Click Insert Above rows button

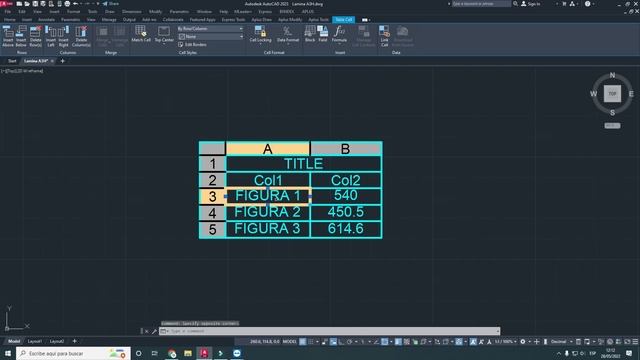pyautogui.click(x=8, y=36)
